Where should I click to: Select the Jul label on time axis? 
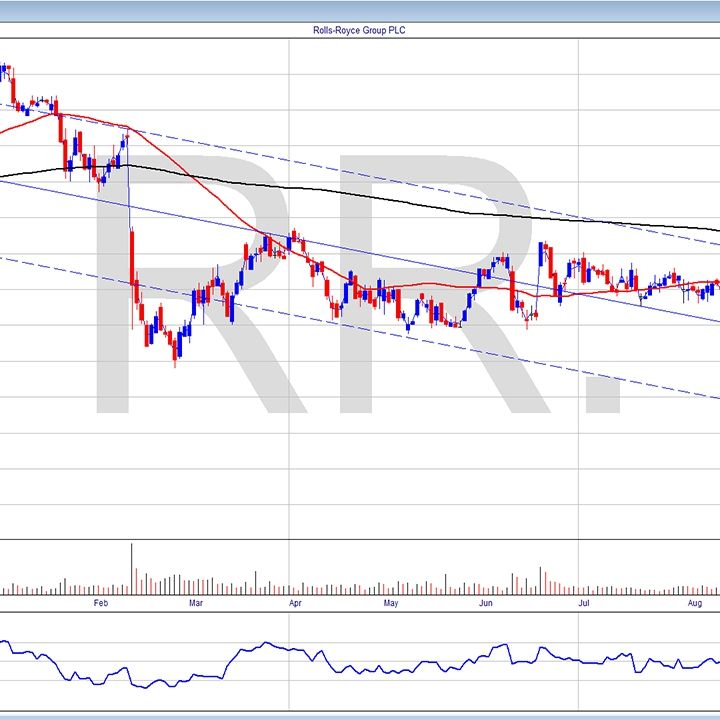pyautogui.click(x=583, y=604)
